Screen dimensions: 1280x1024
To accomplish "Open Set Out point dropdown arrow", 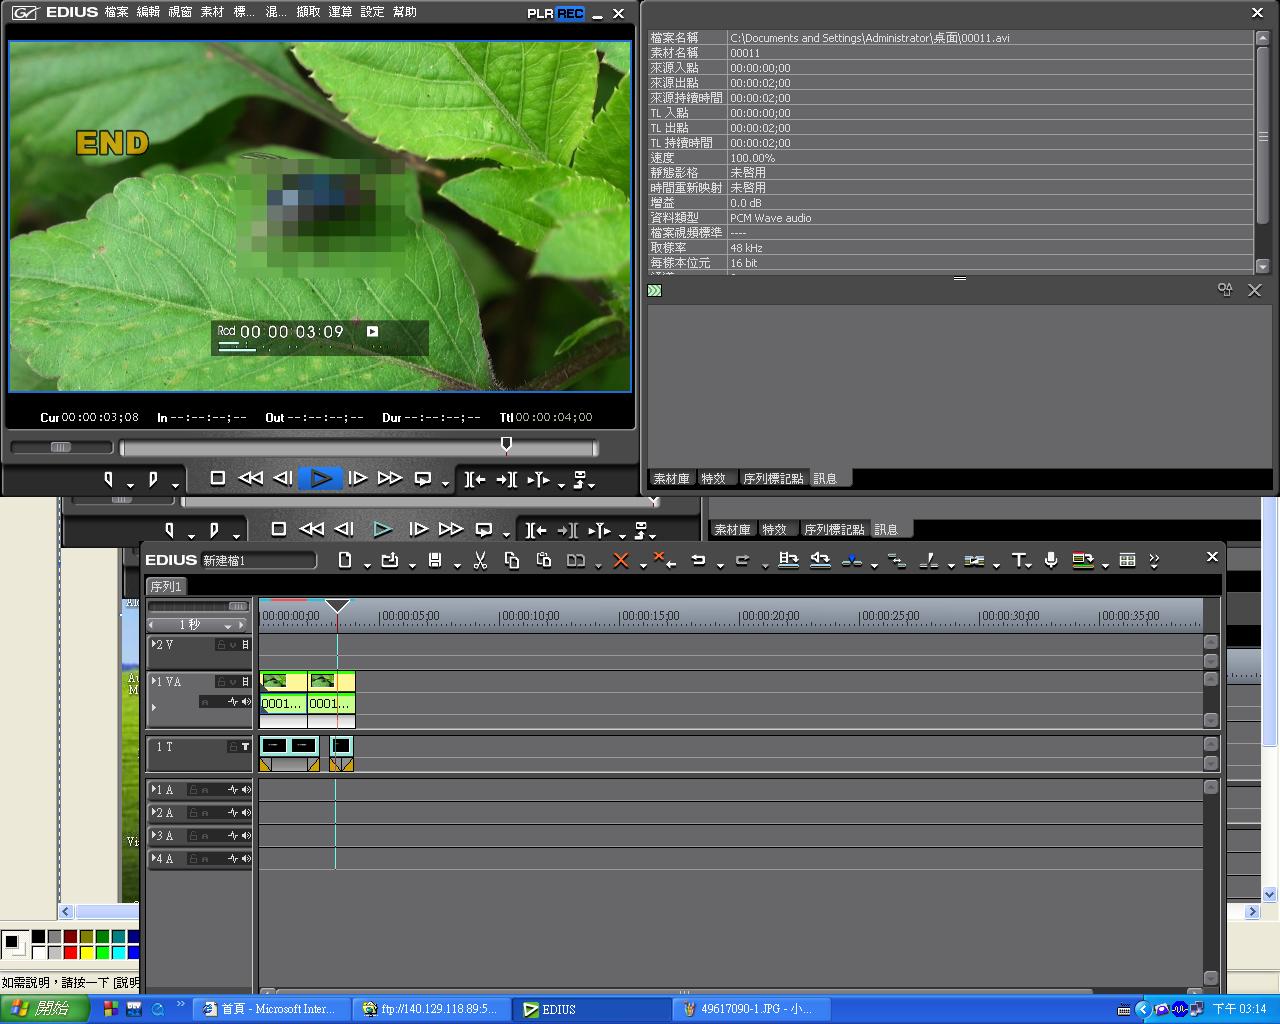I will tap(176, 485).
